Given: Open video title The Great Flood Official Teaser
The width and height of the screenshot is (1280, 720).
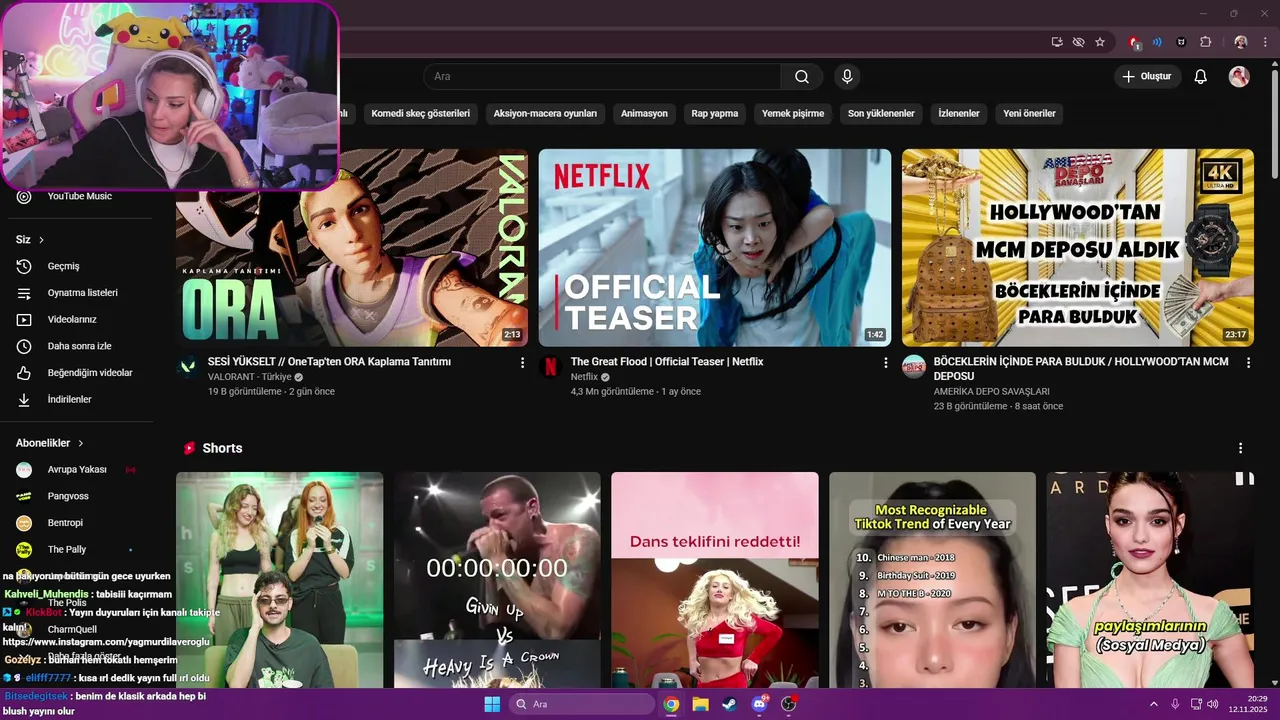Looking at the screenshot, I should [667, 362].
